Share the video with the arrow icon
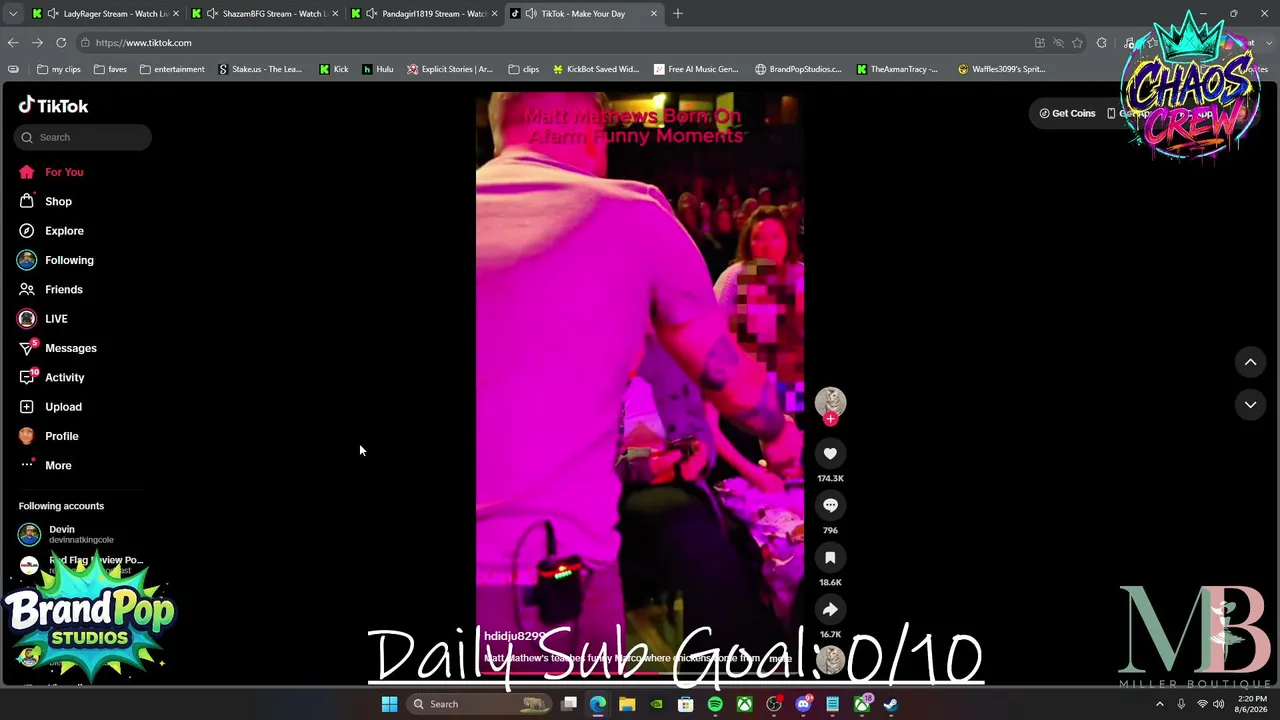Viewport: 1280px width, 720px height. [830, 610]
